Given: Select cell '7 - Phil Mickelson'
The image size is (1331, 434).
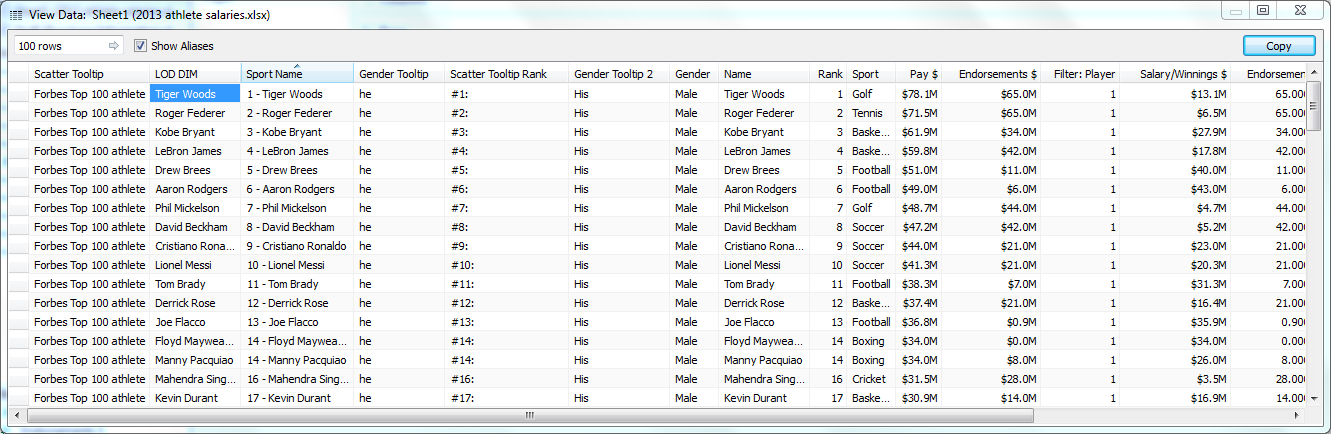Looking at the screenshot, I should [297, 208].
